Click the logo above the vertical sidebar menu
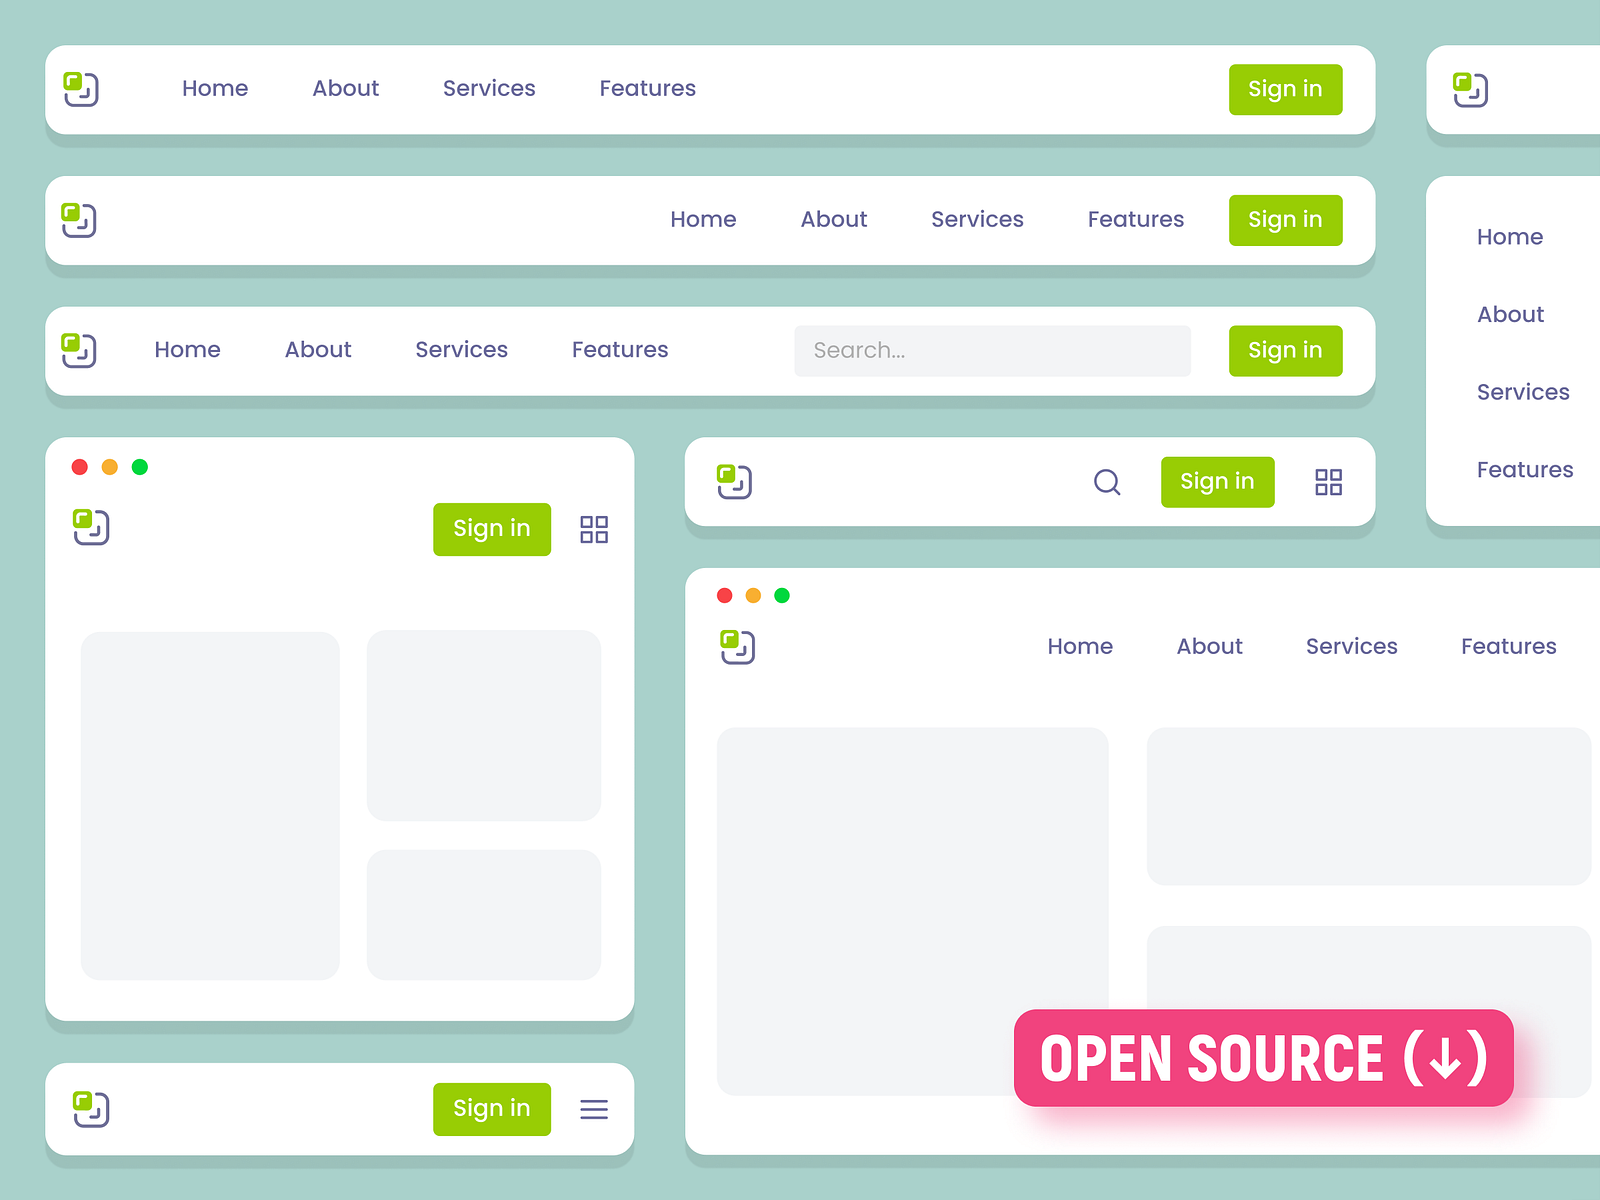1600x1200 pixels. point(1470,88)
